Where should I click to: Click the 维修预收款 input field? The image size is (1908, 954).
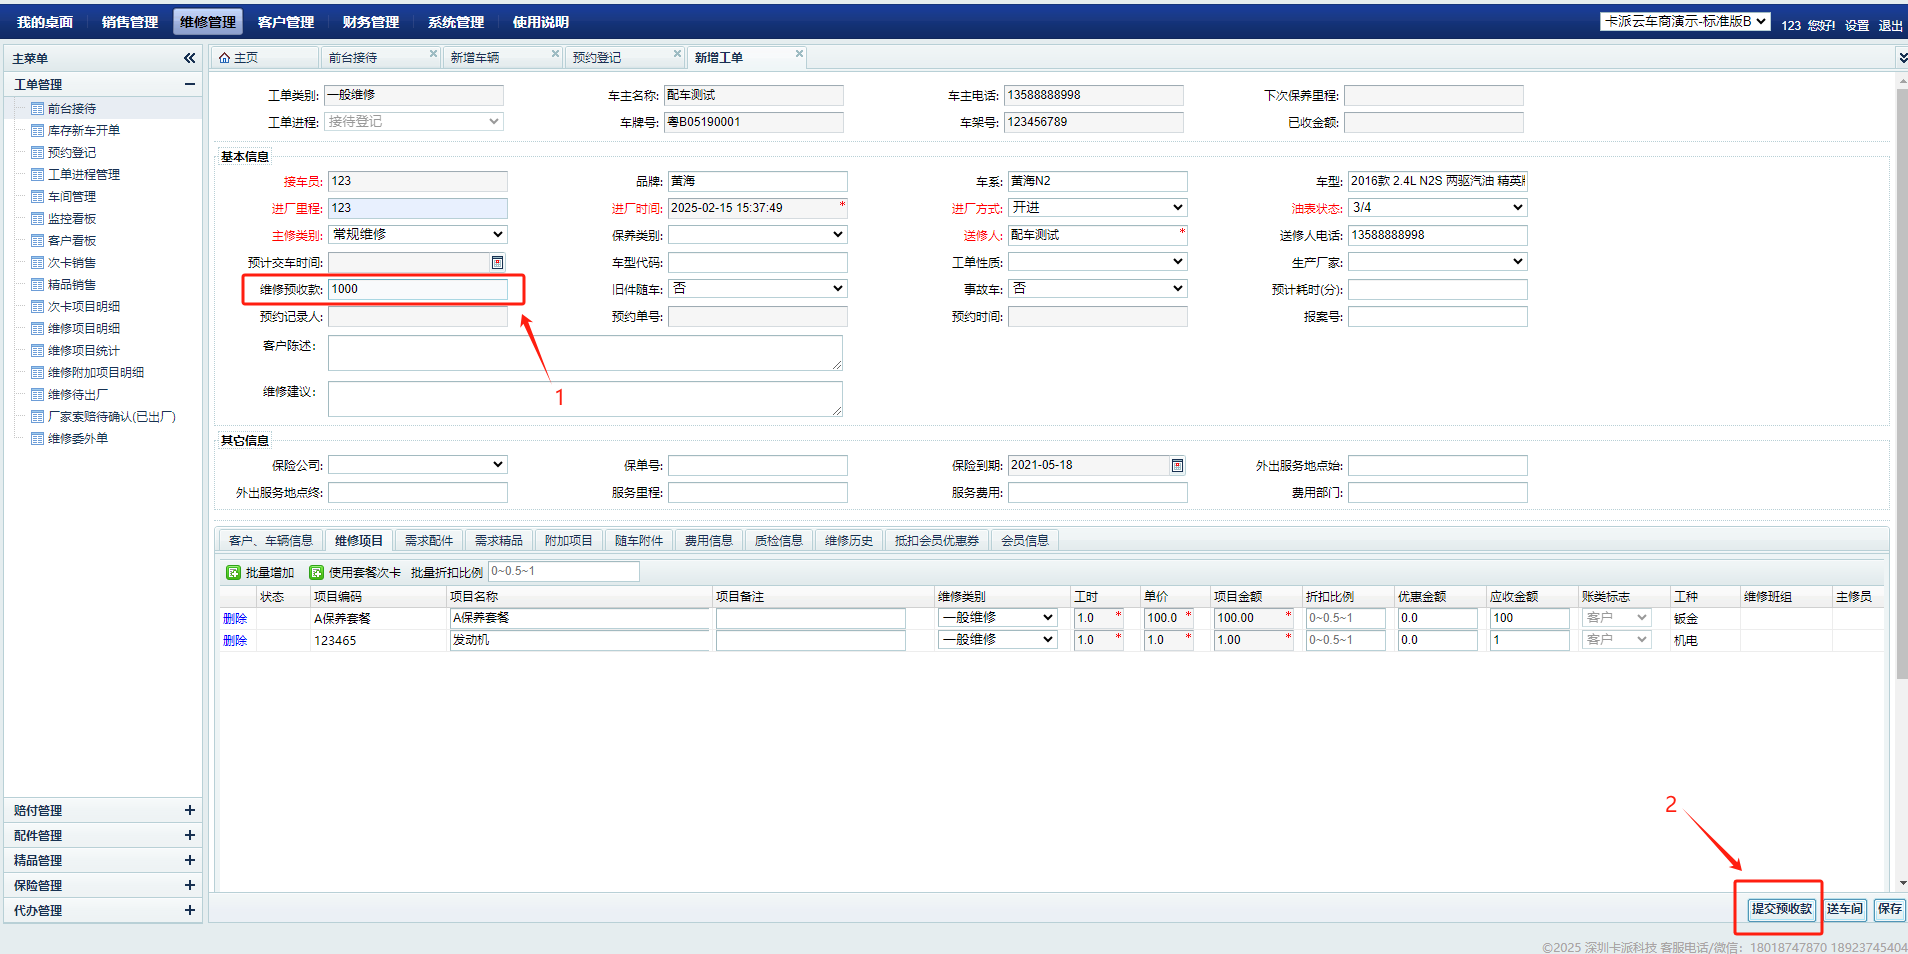417,289
